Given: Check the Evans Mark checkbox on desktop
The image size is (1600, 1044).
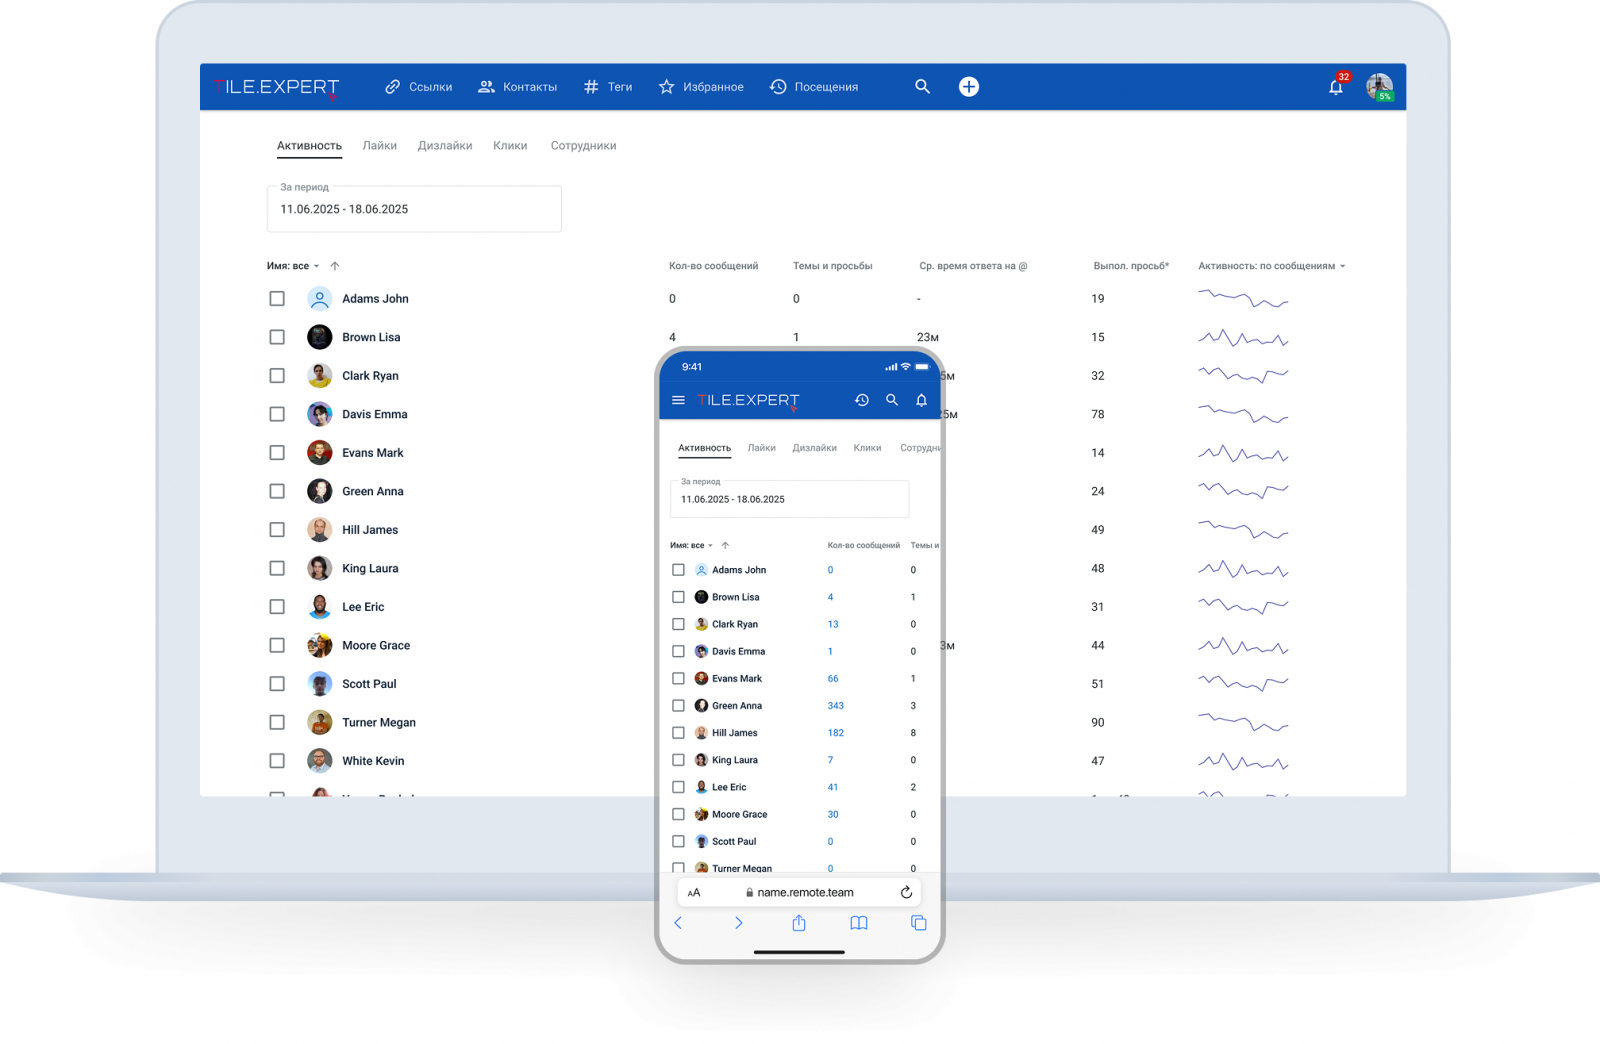Looking at the screenshot, I should [x=277, y=453].
